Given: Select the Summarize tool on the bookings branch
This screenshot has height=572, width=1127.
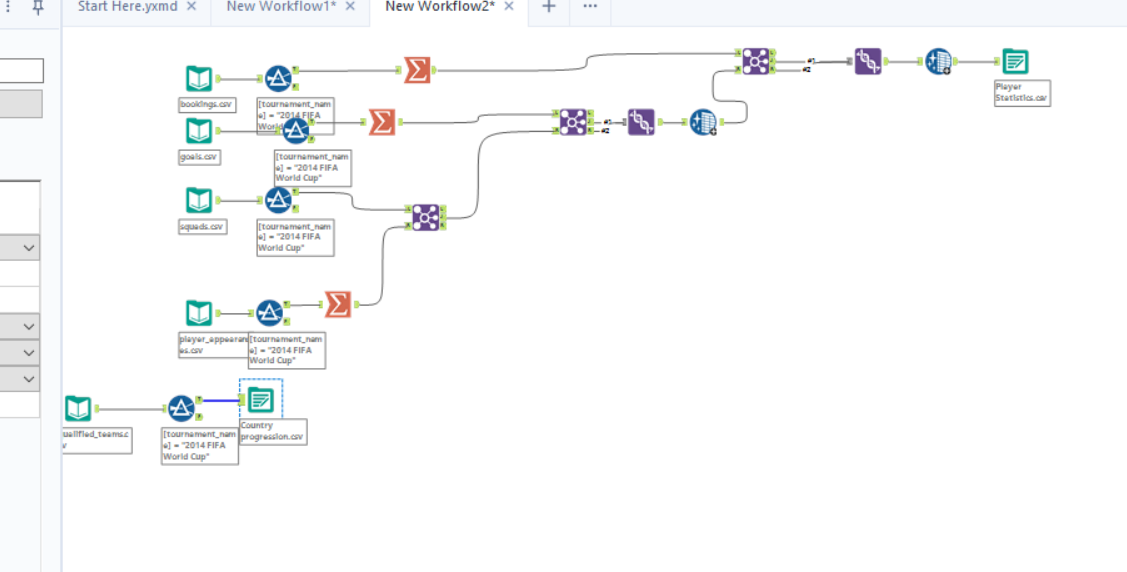Looking at the screenshot, I should [417, 70].
